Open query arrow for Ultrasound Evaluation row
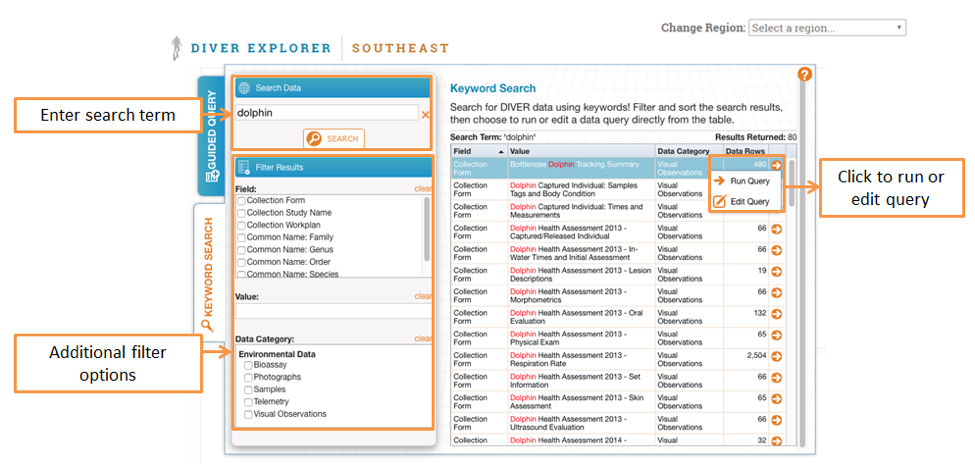The image size is (975, 466). [776, 419]
